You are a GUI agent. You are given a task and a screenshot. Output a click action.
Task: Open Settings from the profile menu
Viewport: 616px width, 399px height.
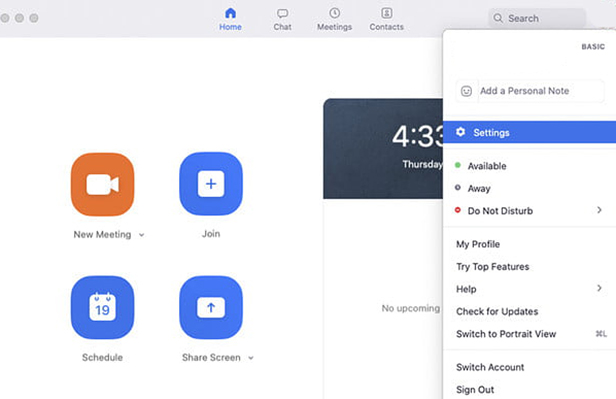[530, 132]
